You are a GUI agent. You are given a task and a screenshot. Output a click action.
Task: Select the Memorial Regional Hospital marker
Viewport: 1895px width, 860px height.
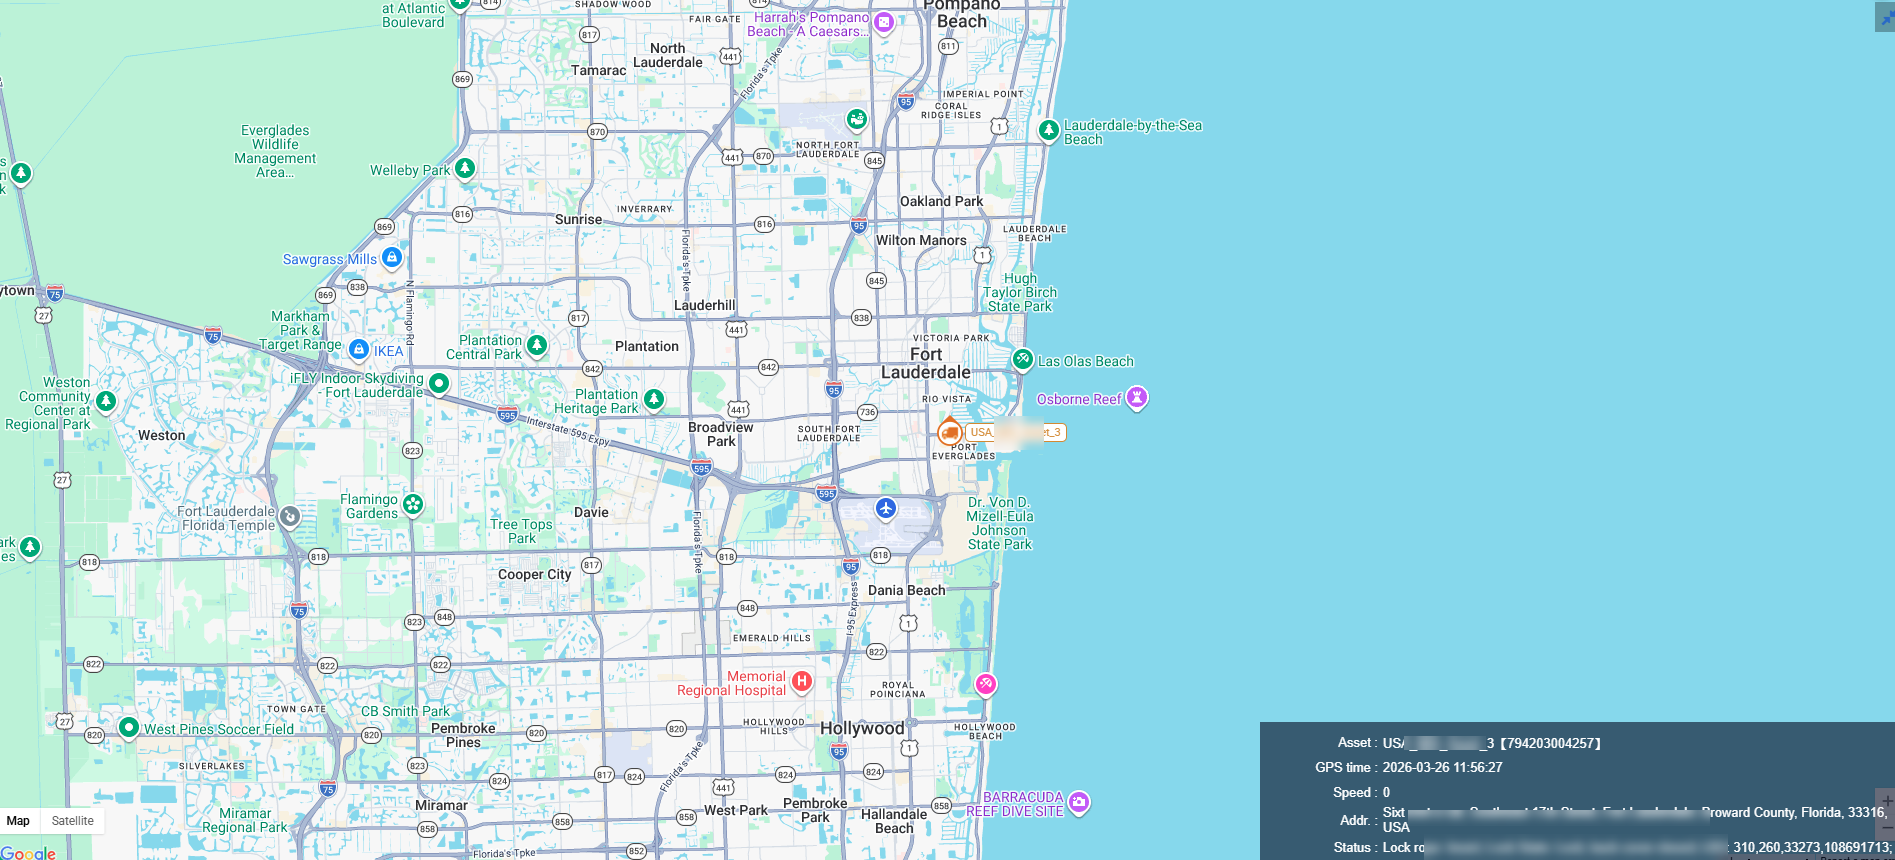coord(801,681)
